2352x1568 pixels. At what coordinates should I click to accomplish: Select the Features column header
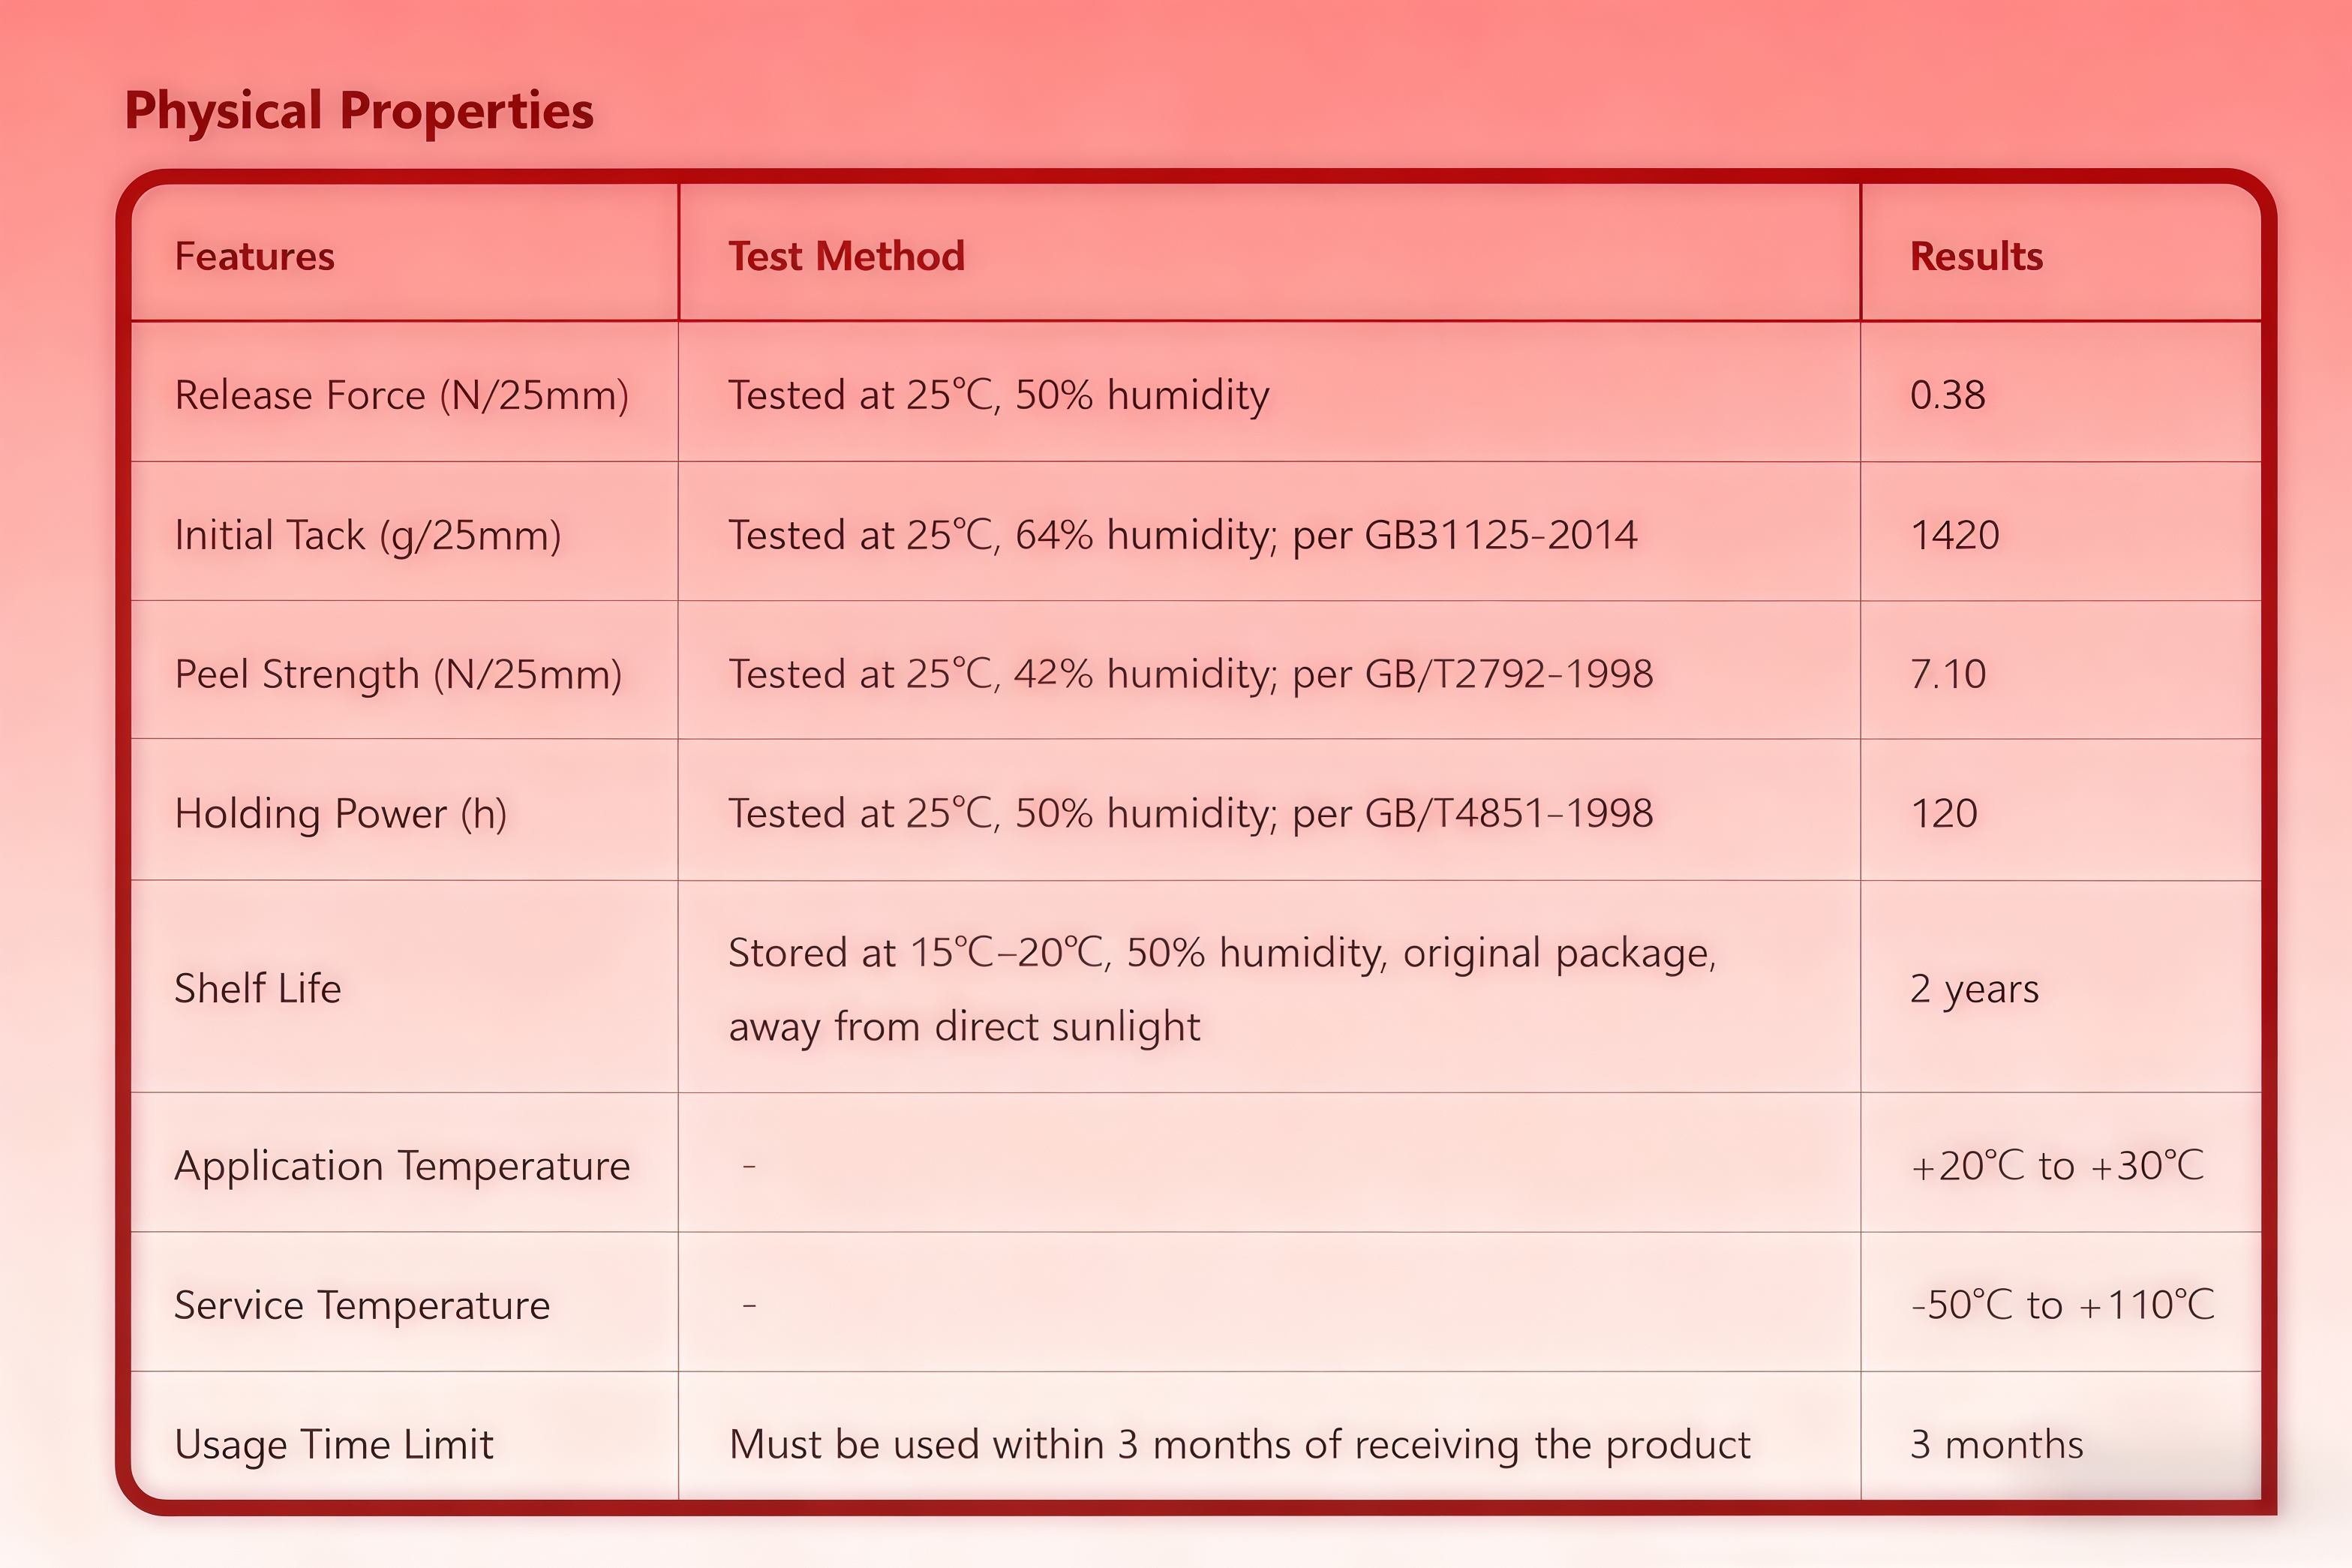[254, 257]
